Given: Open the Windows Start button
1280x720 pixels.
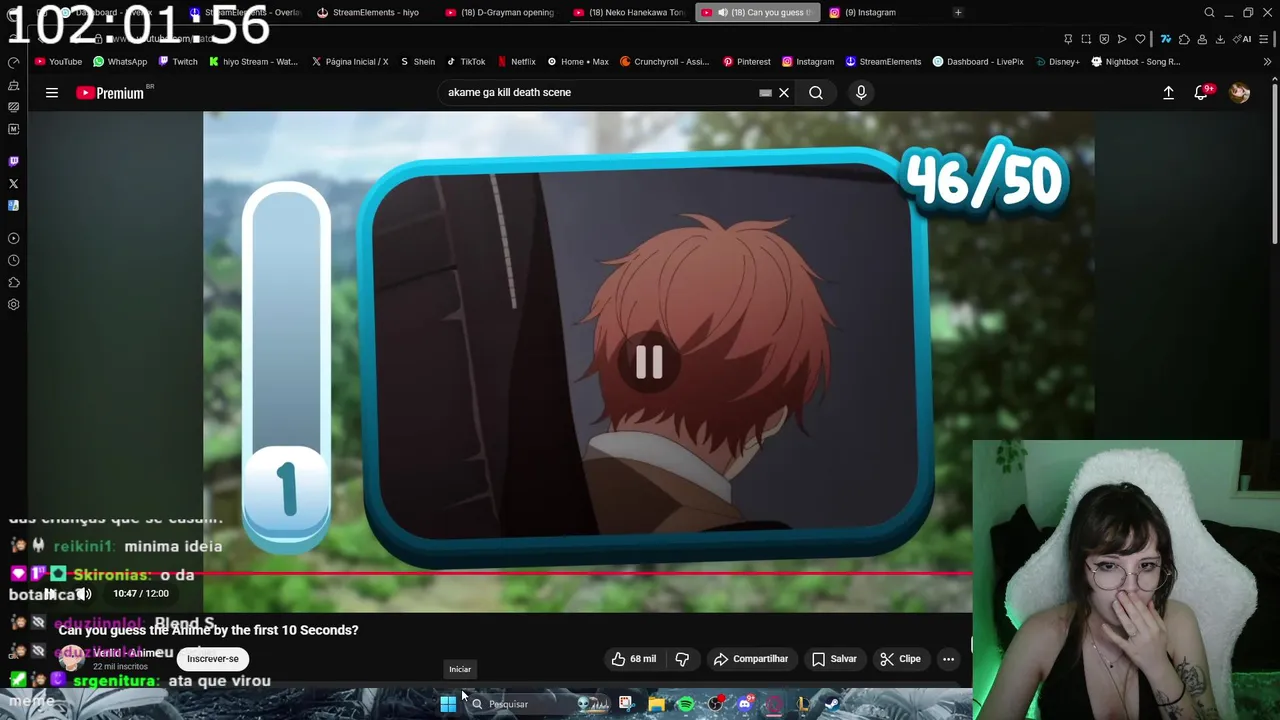Looking at the screenshot, I should [x=448, y=704].
